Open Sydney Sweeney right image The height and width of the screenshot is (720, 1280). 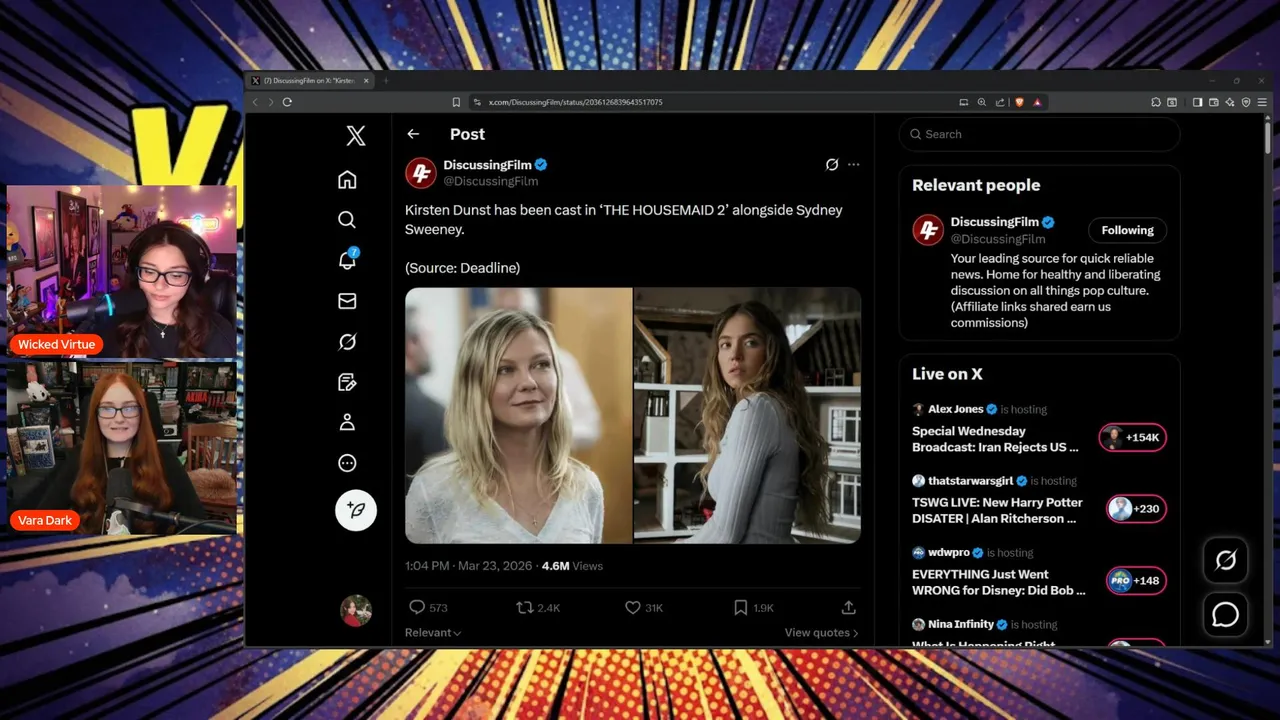click(747, 415)
